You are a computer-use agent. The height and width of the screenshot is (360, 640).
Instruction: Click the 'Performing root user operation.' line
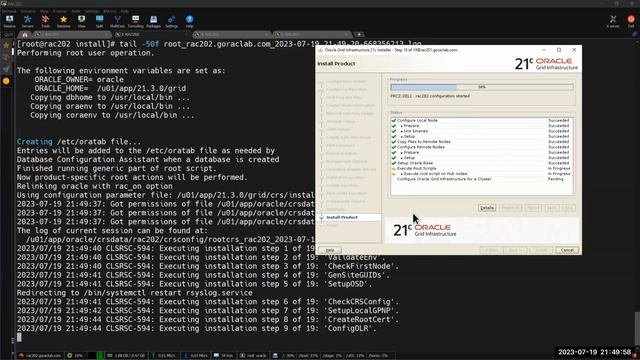(85, 53)
